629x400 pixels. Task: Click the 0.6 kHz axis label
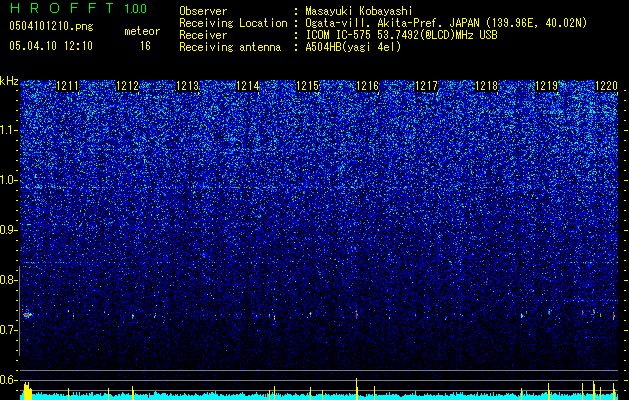click(x=9, y=380)
